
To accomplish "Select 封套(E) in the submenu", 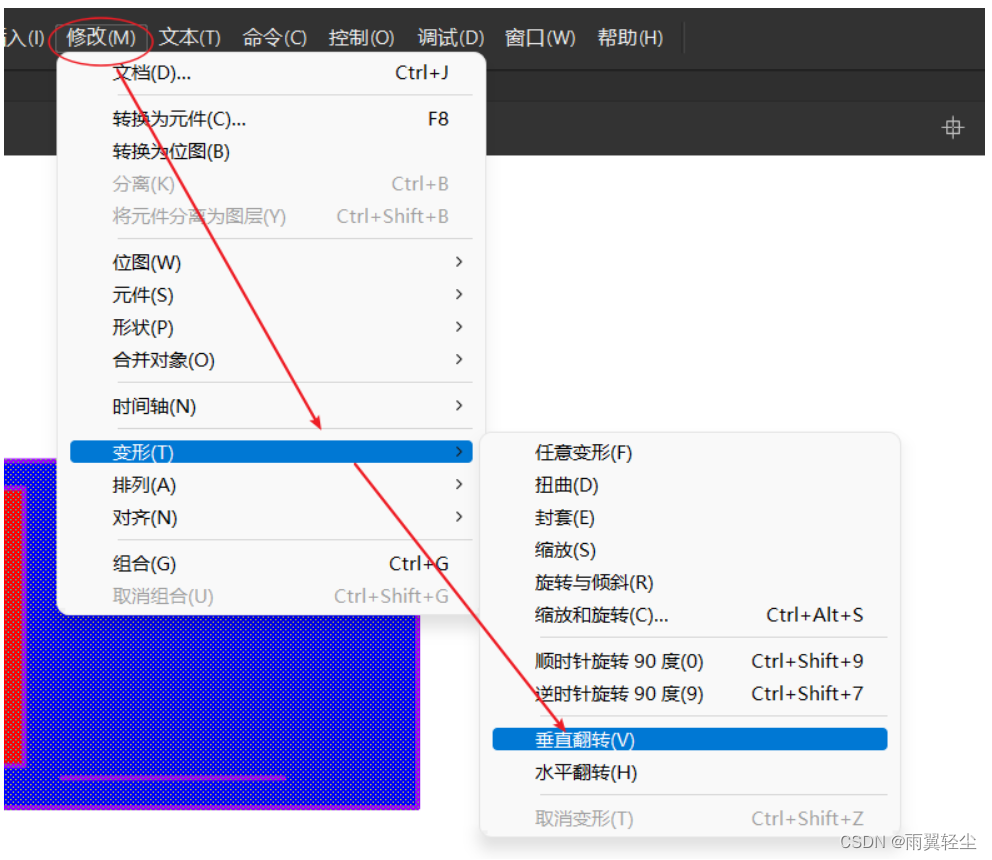I will pos(690,518).
